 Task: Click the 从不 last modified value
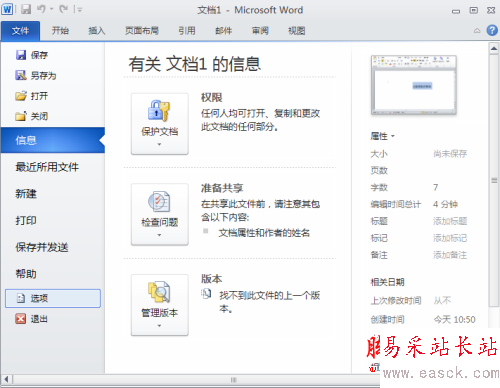click(x=442, y=301)
